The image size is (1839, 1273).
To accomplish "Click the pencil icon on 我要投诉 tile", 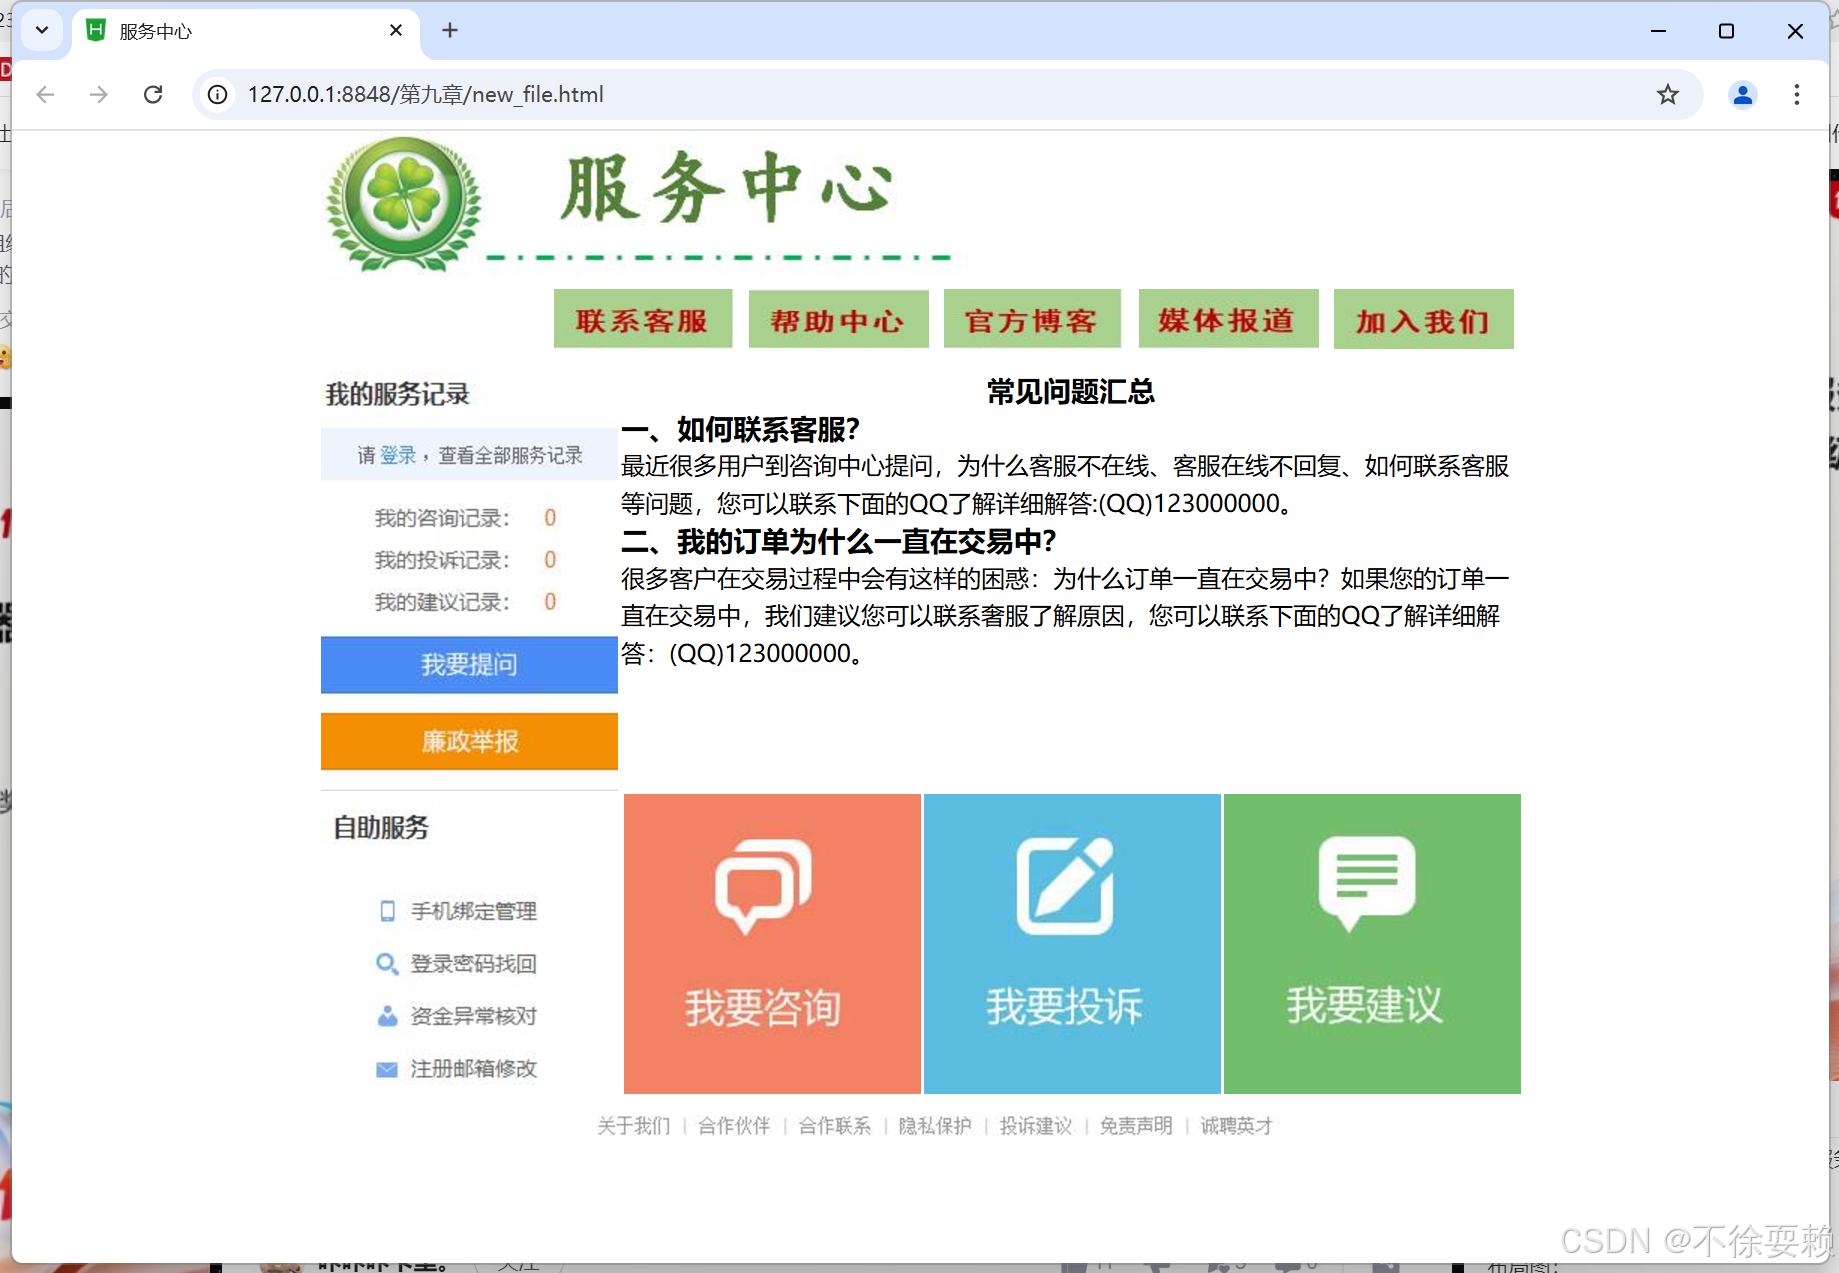I will tap(1065, 884).
